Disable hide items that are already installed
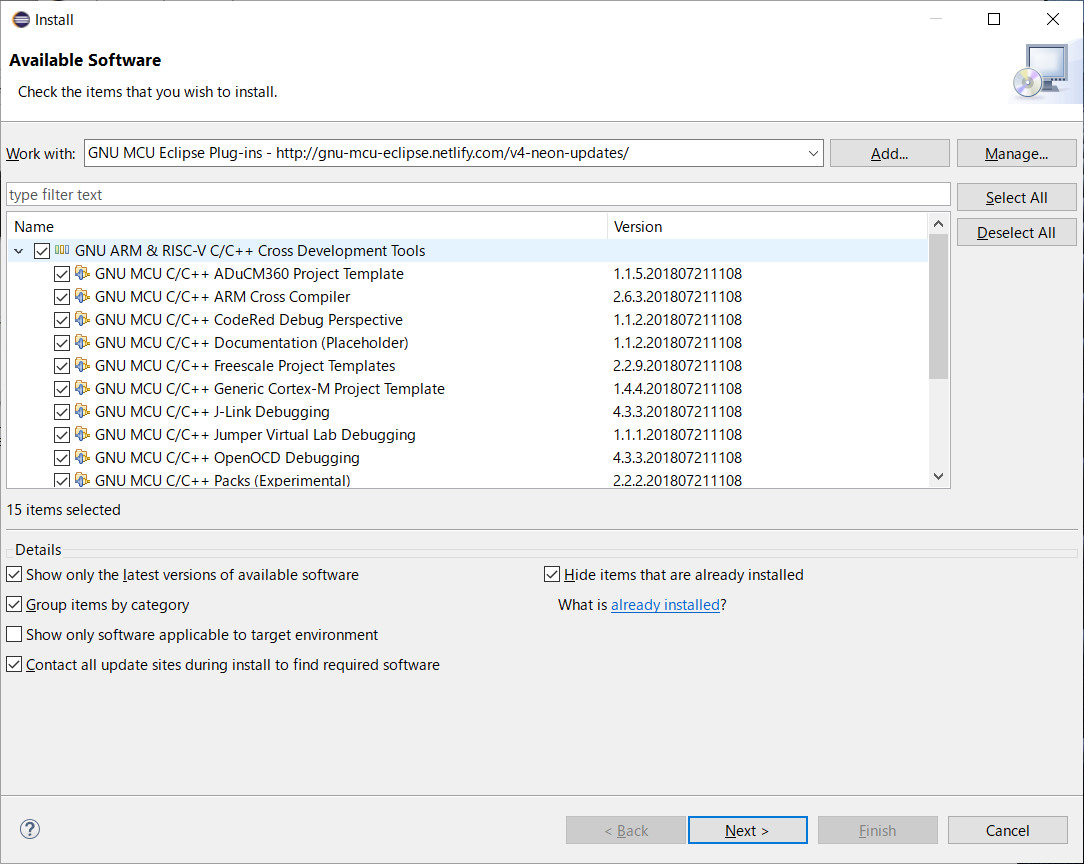1084x864 pixels. pyautogui.click(x=552, y=573)
